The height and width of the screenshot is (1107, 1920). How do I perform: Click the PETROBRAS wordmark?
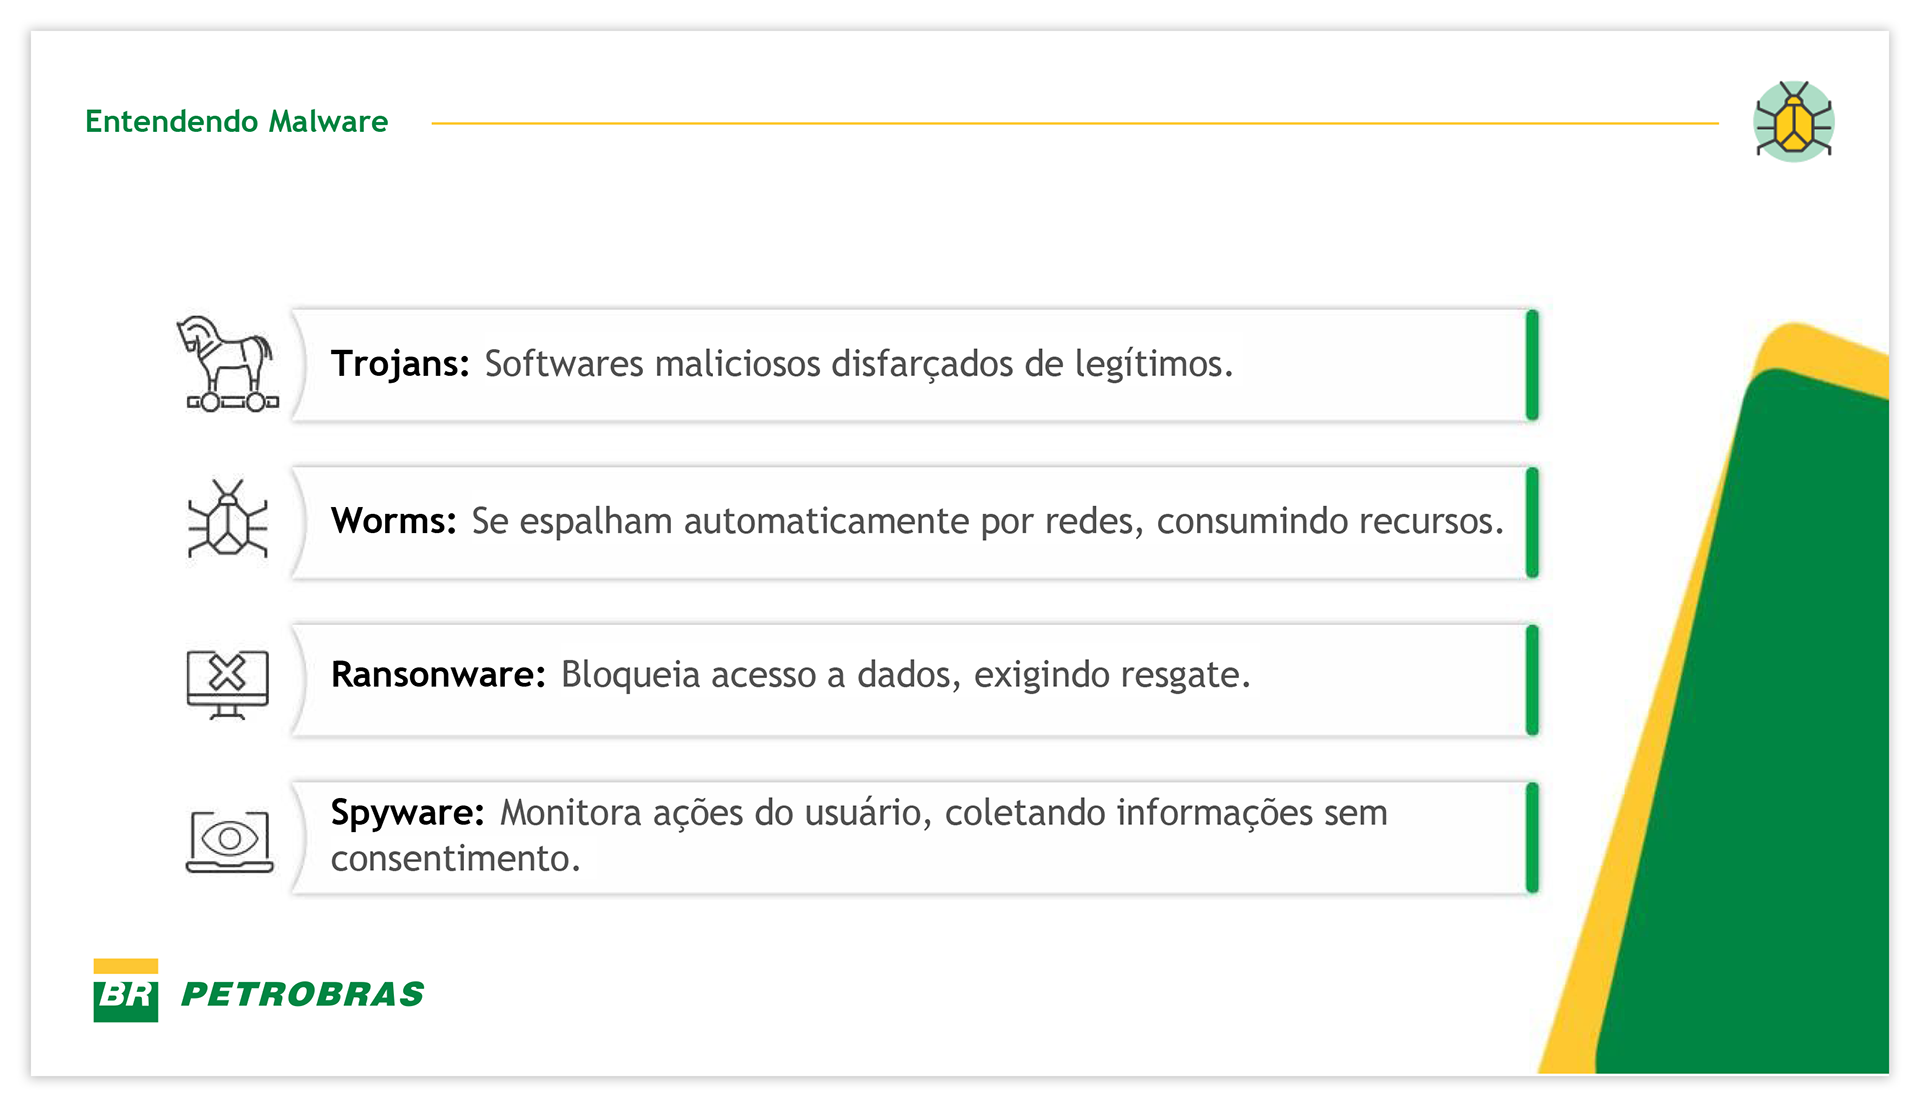(x=303, y=994)
